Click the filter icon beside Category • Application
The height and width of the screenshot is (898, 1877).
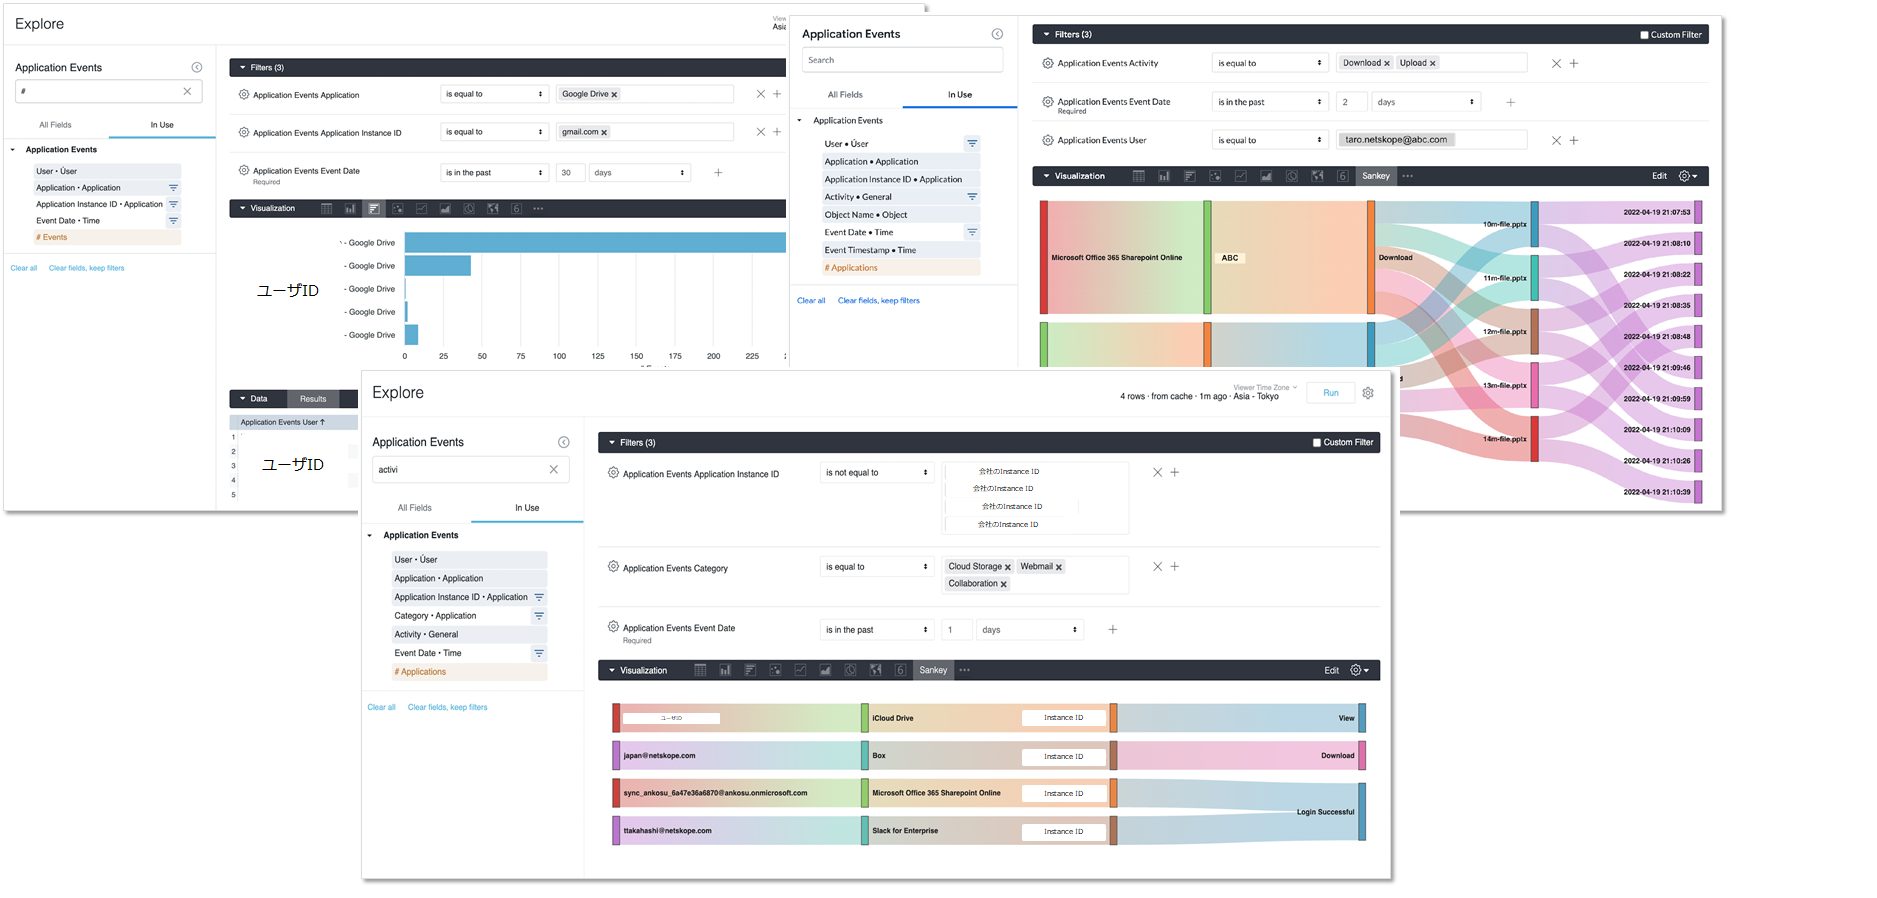pos(539,616)
